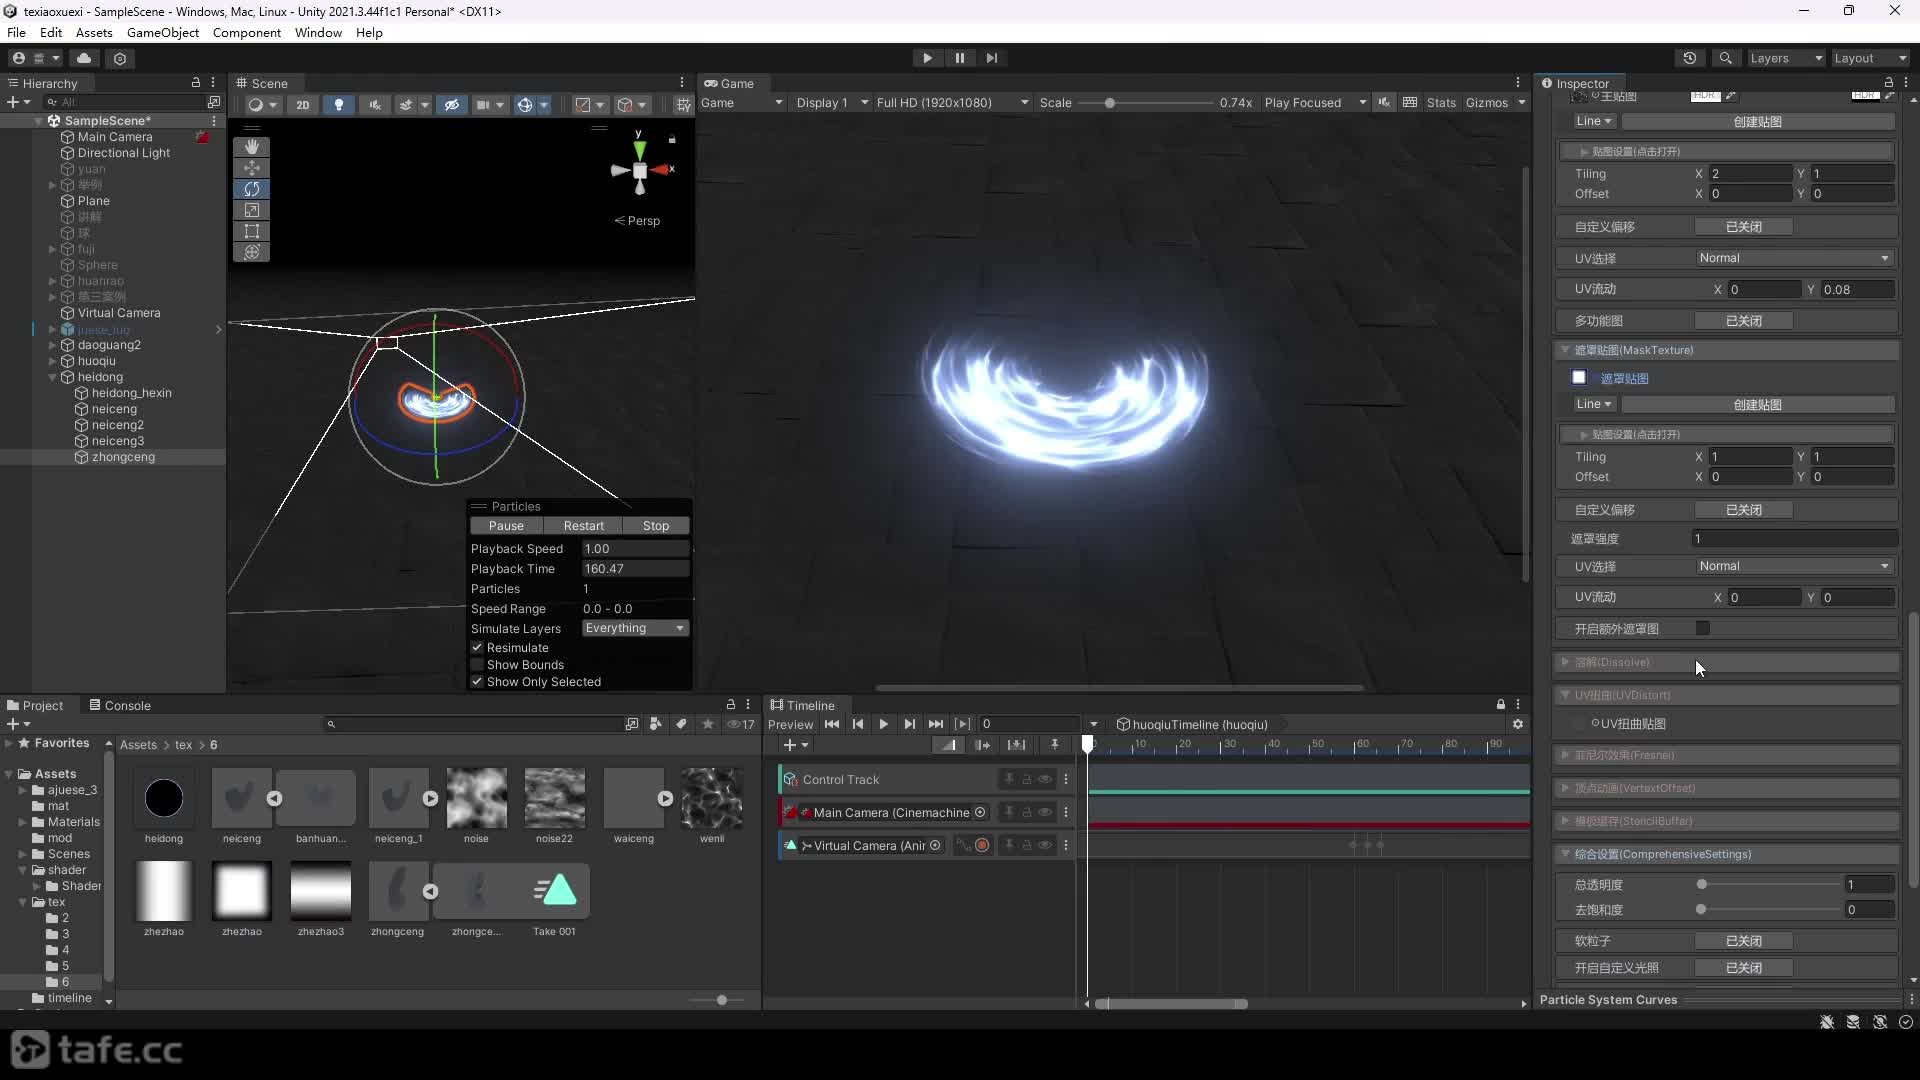The width and height of the screenshot is (1920, 1080).
Task: Open the Undo History icon
Action: tap(1690, 58)
